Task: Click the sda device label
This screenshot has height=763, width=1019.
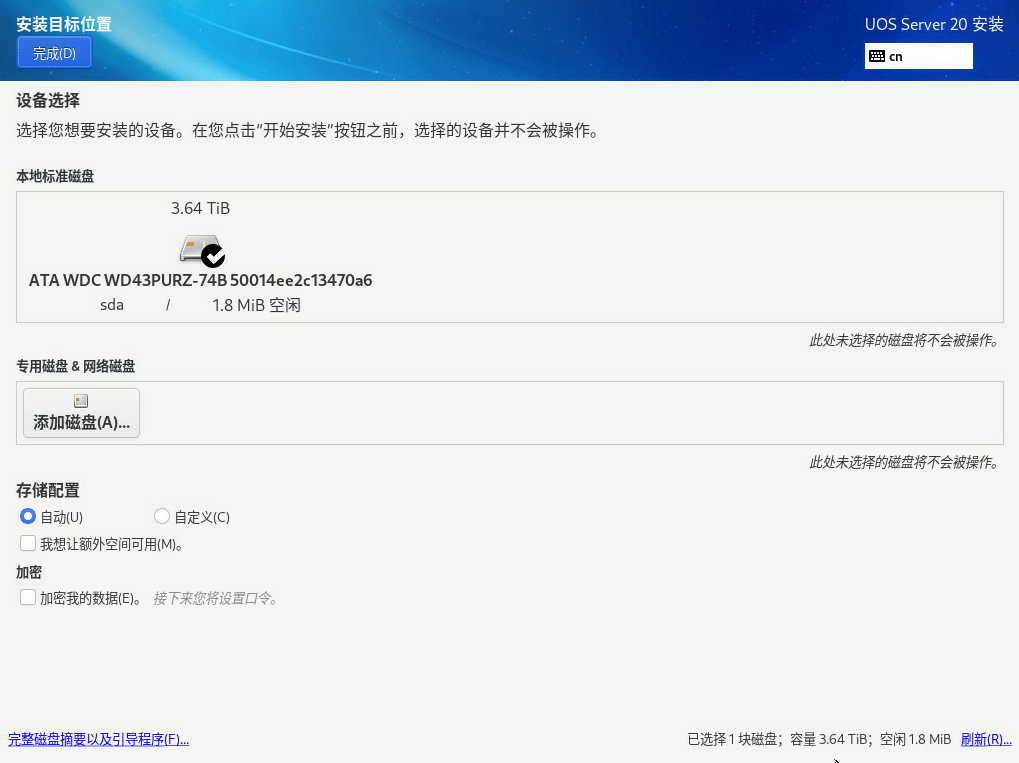Action: 112,305
